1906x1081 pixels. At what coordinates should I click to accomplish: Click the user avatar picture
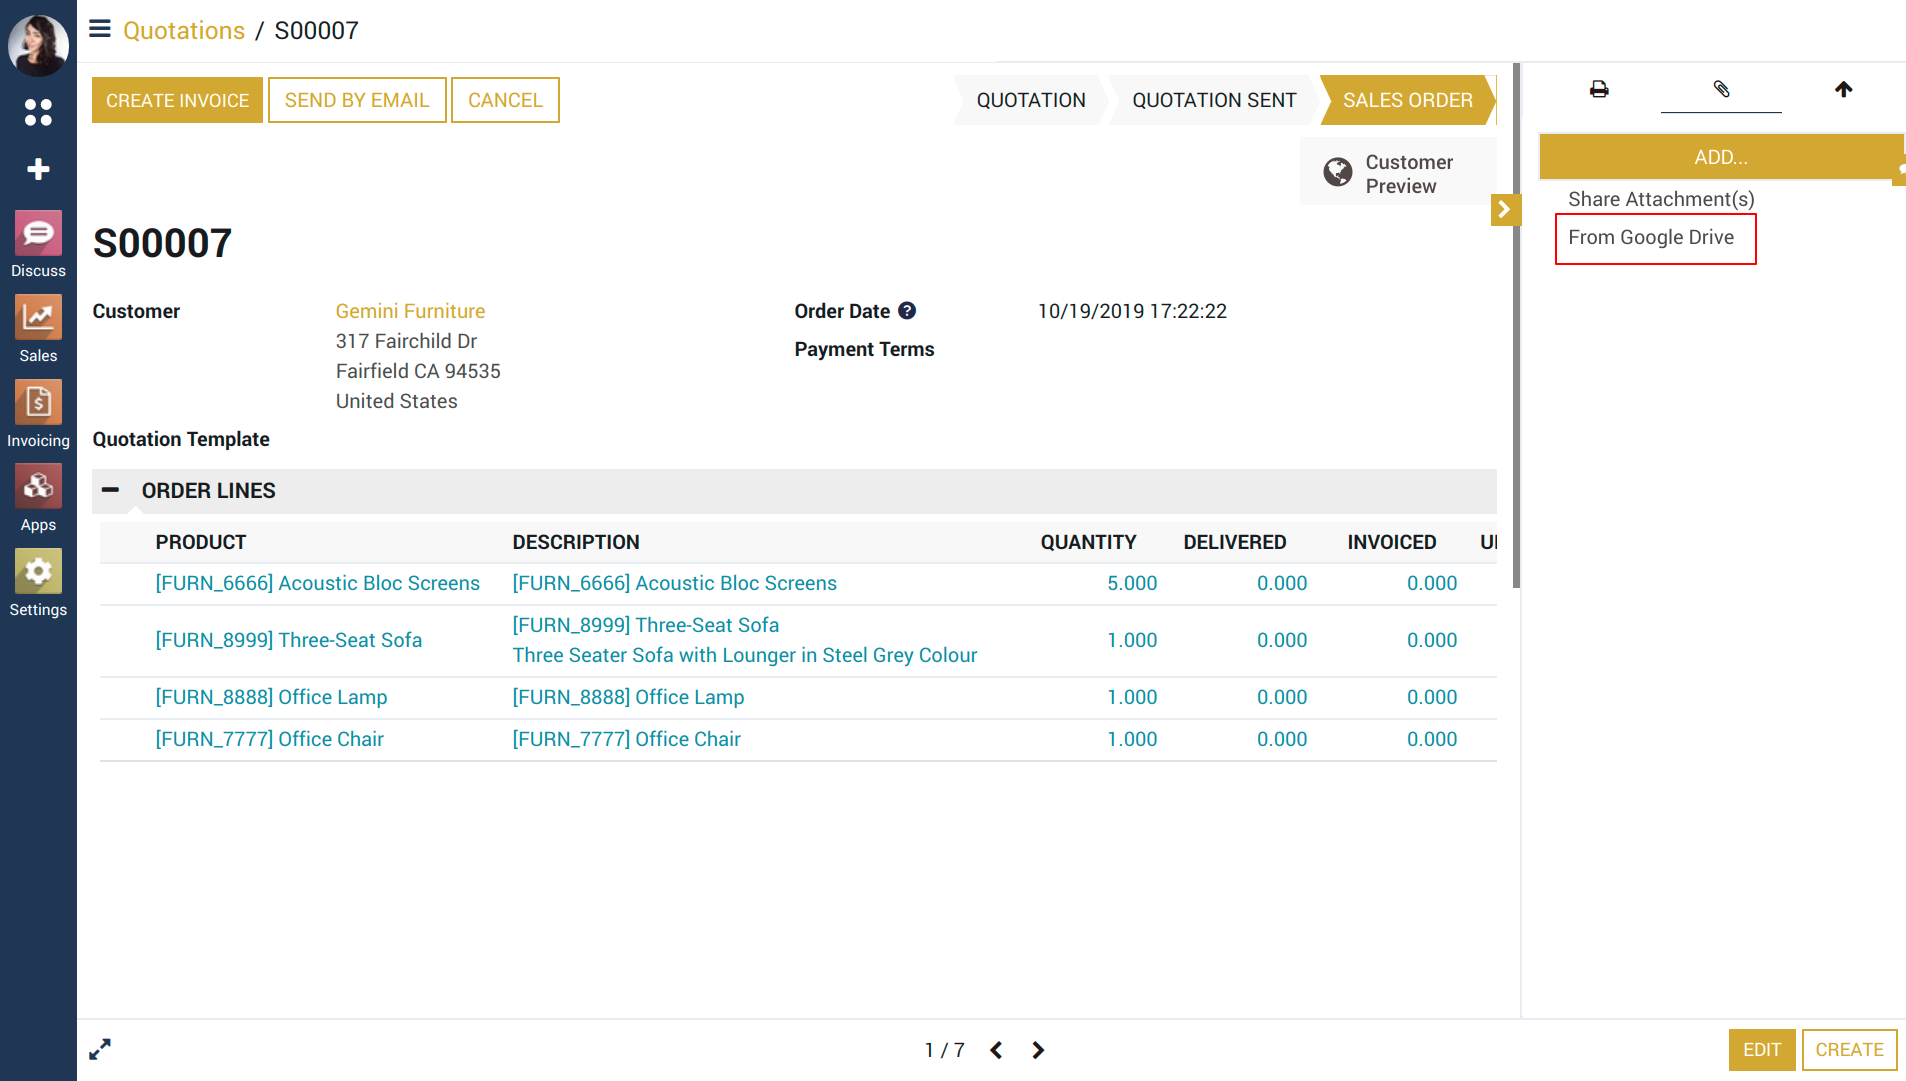pos(38,44)
